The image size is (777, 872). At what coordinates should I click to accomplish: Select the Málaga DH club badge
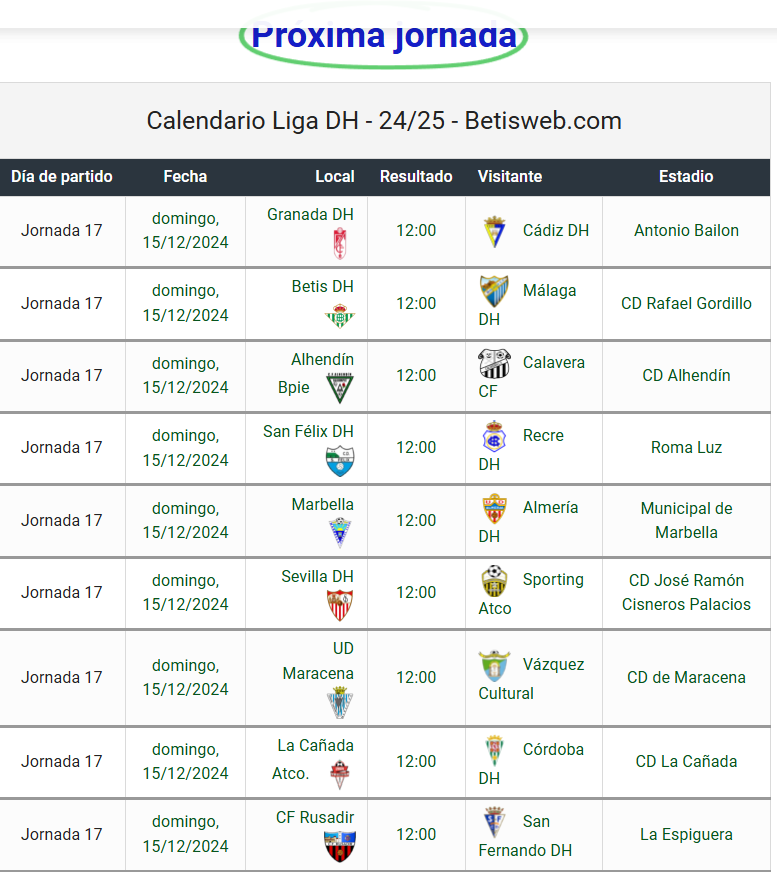point(494,290)
